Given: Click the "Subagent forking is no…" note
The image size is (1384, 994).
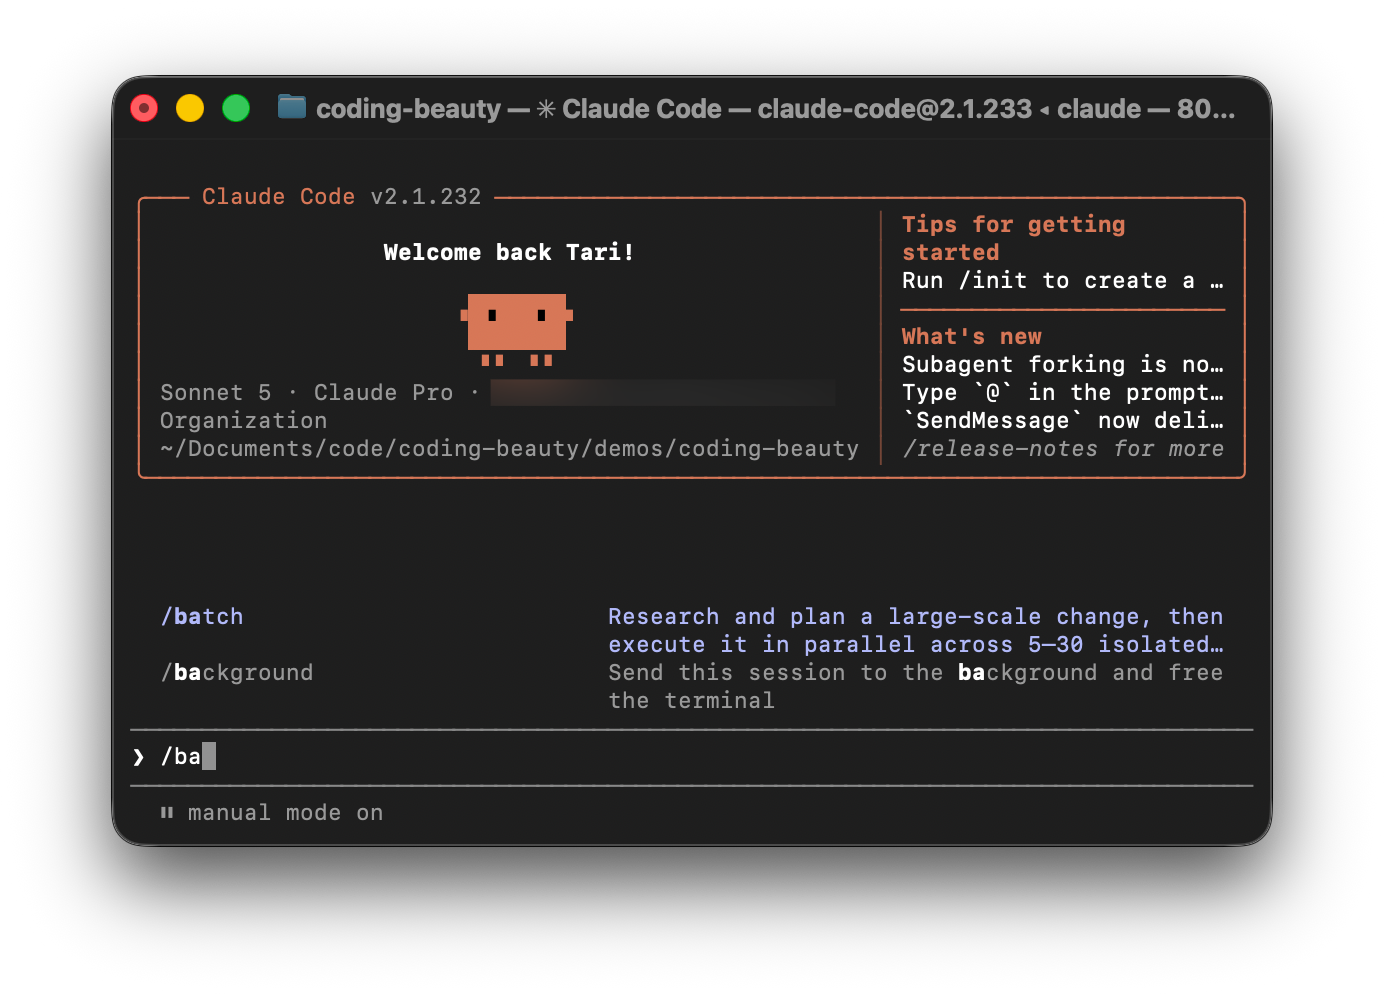Looking at the screenshot, I should 1062,365.
